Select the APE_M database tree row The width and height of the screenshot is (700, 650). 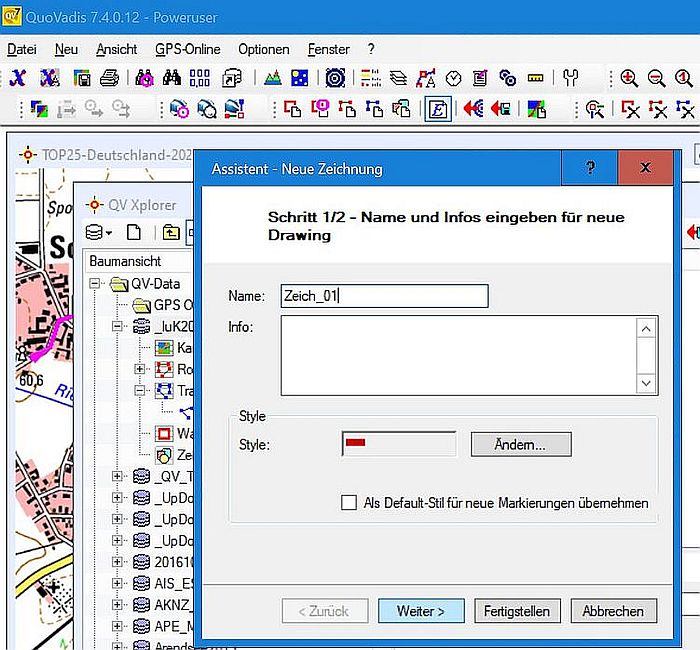[x=163, y=626]
